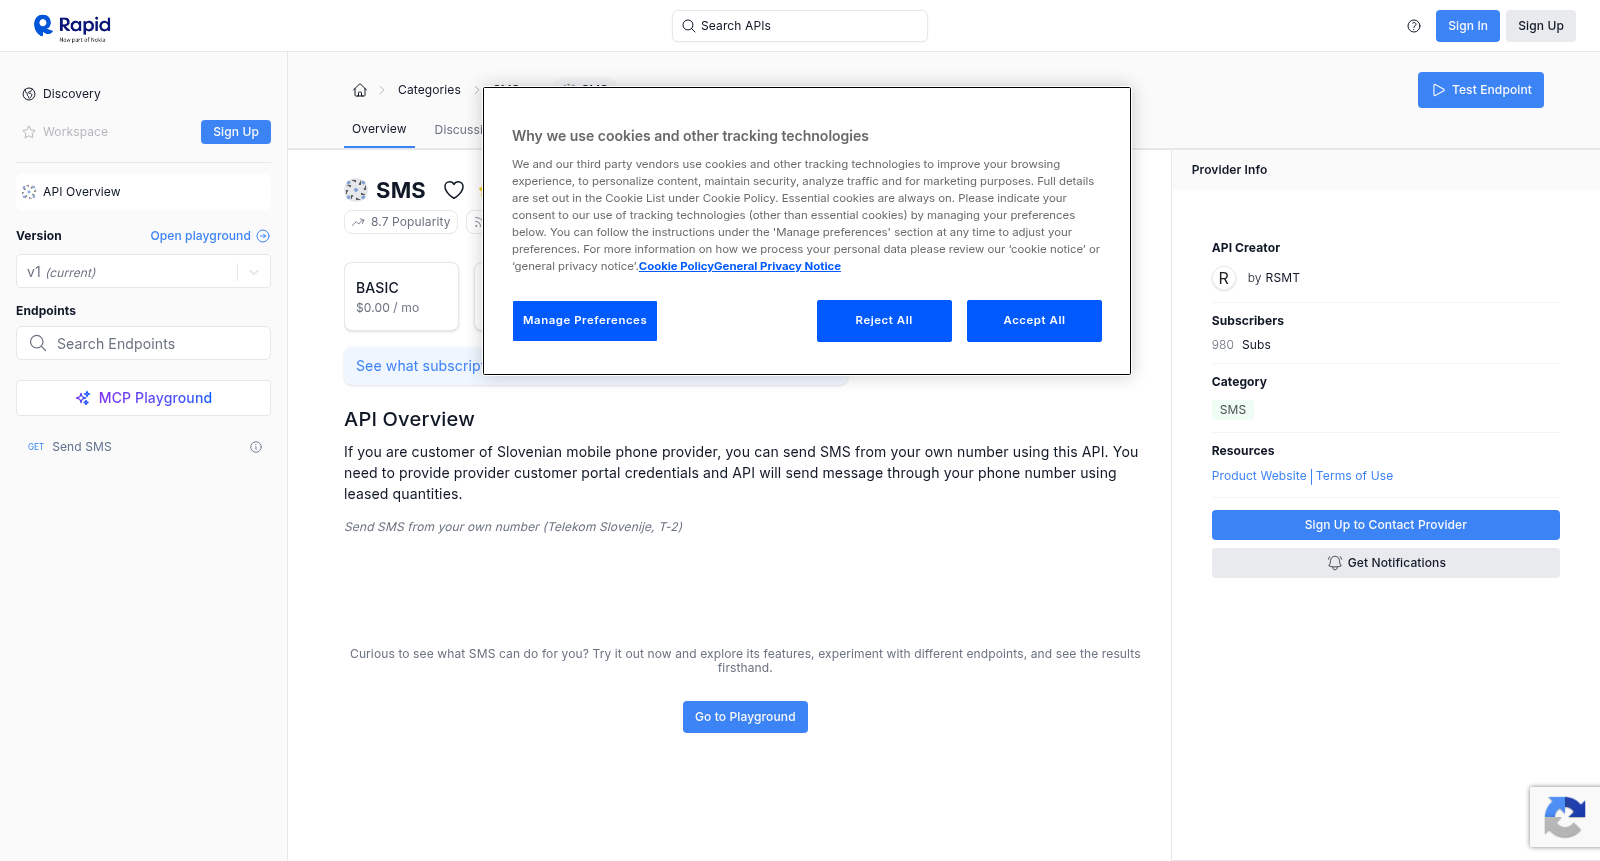Open the Product Website link
This screenshot has width=1600, height=861.
[1259, 476]
